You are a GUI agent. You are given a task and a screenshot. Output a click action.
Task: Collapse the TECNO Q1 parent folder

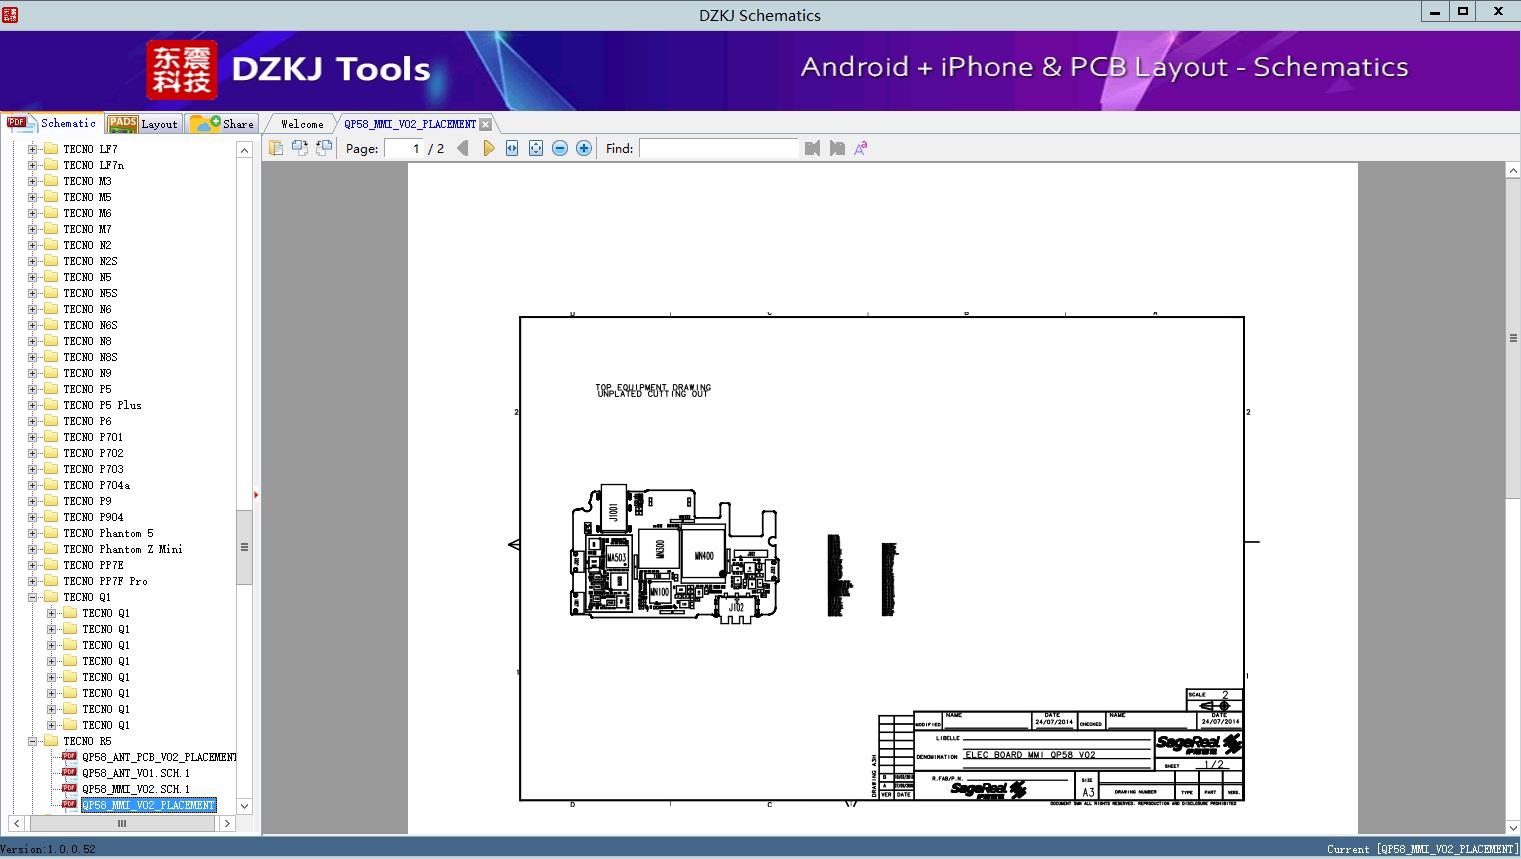pos(33,597)
